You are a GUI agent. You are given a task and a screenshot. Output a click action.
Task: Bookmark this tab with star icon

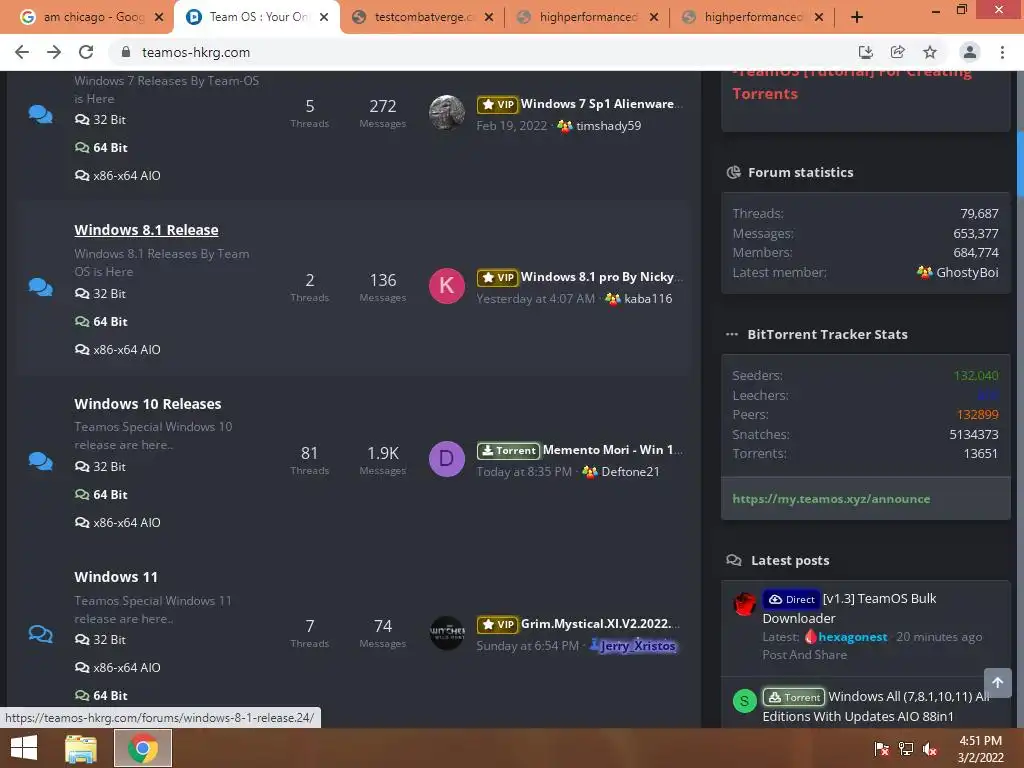pyautogui.click(x=930, y=52)
